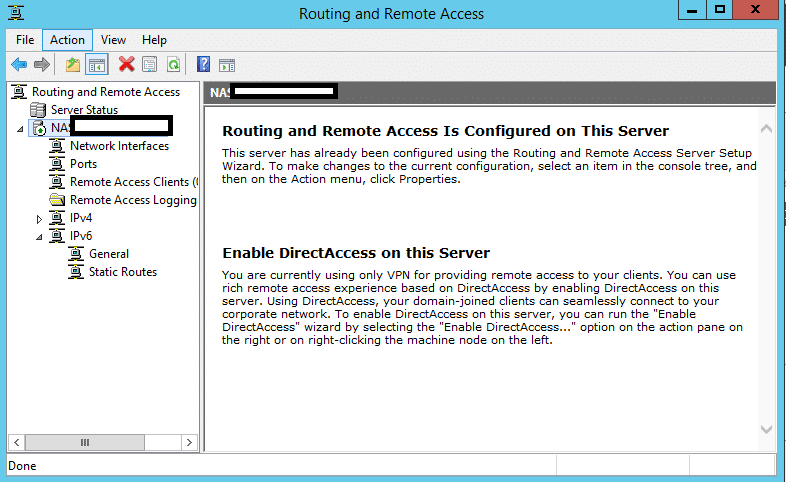Click right arrow of tree horizontal scrollbar
The image size is (786, 482).
[x=189, y=442]
